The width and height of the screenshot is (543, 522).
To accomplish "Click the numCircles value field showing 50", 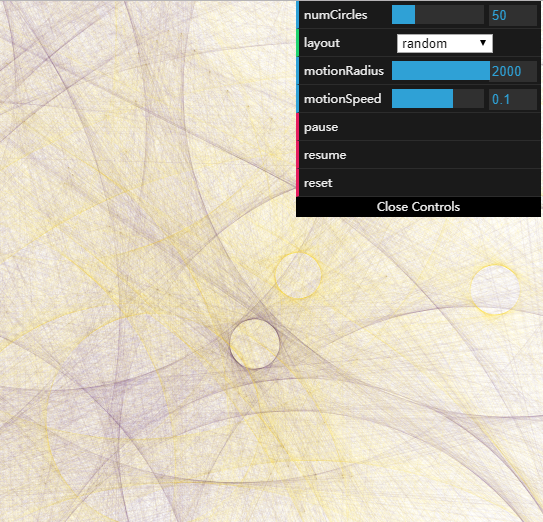I will [513, 15].
